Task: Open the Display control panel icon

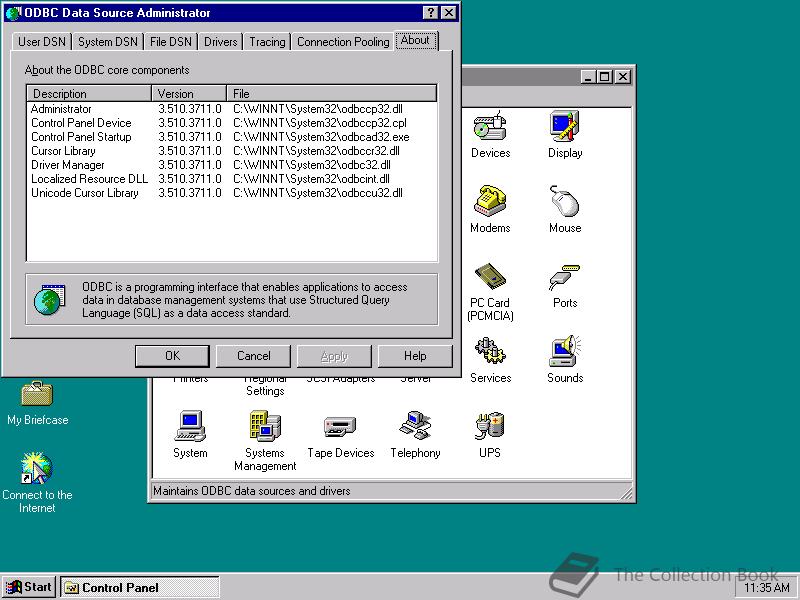Action: (565, 128)
